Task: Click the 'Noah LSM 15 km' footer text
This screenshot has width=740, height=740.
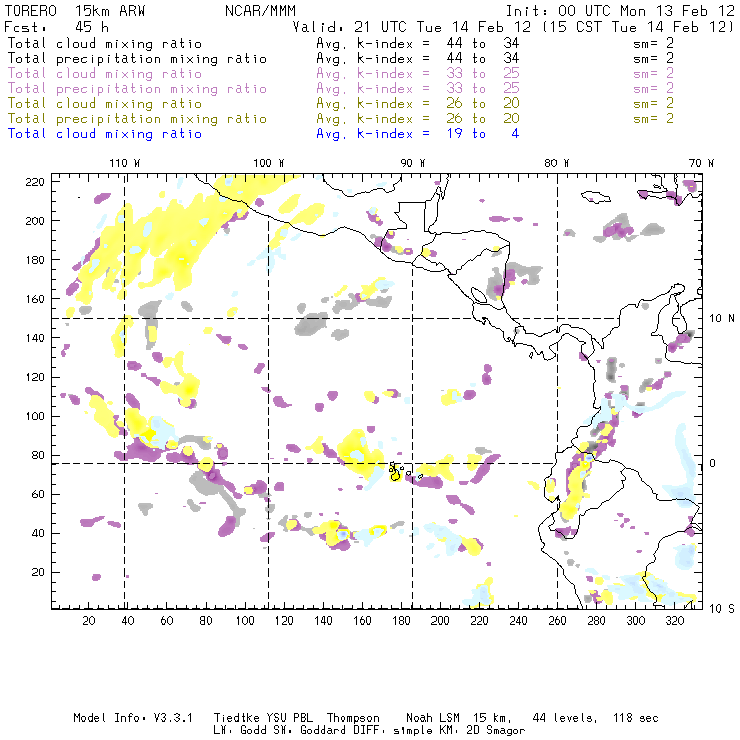Action: 459,718
